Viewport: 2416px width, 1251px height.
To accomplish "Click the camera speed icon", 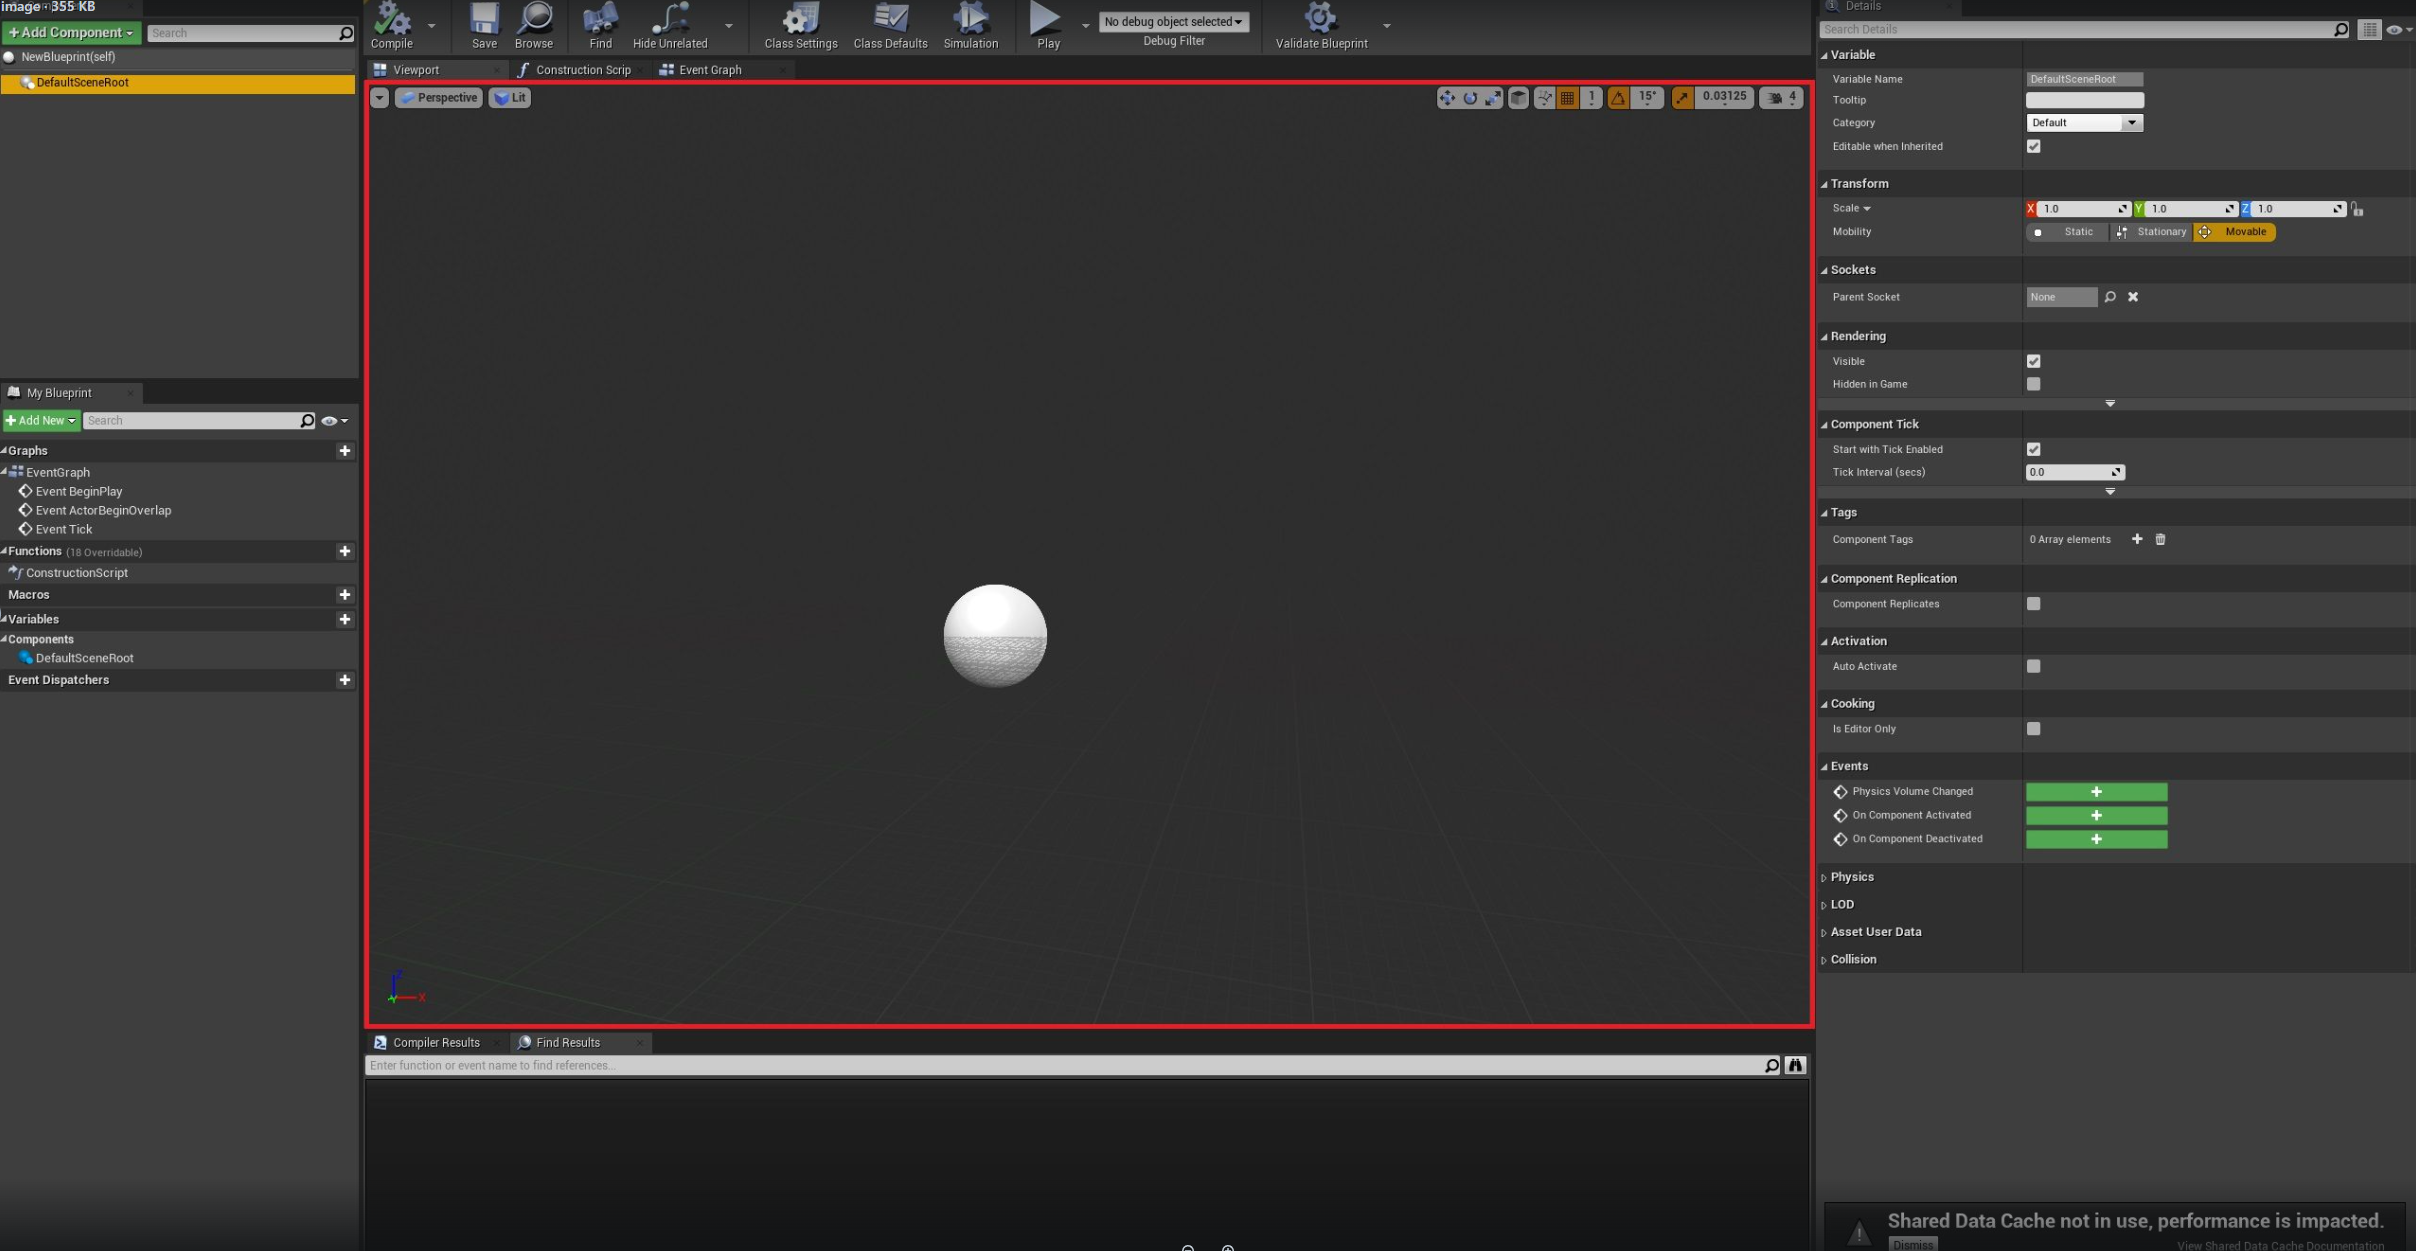I will (x=1775, y=98).
